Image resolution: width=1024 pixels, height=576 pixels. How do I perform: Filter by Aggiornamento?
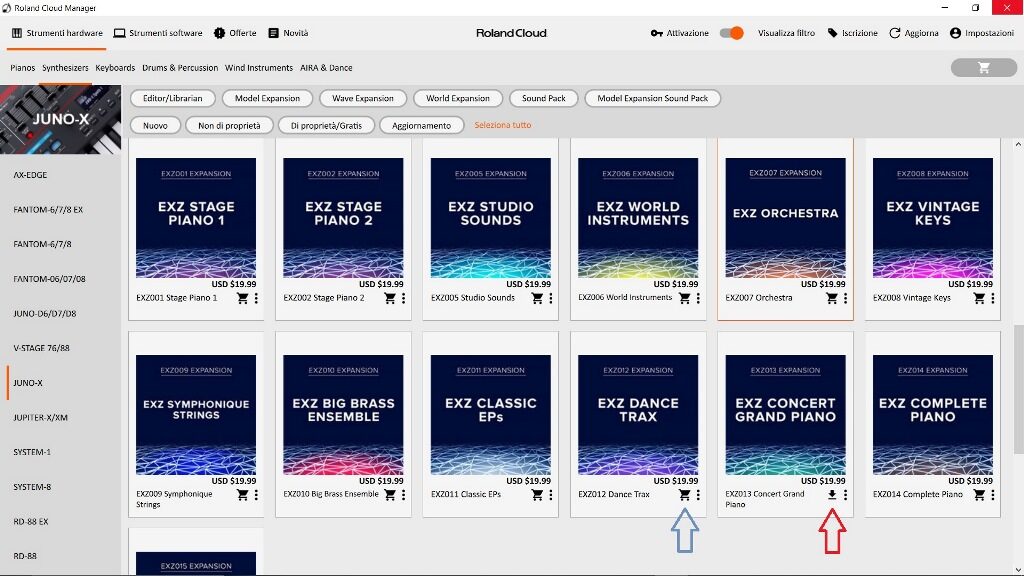(x=421, y=125)
